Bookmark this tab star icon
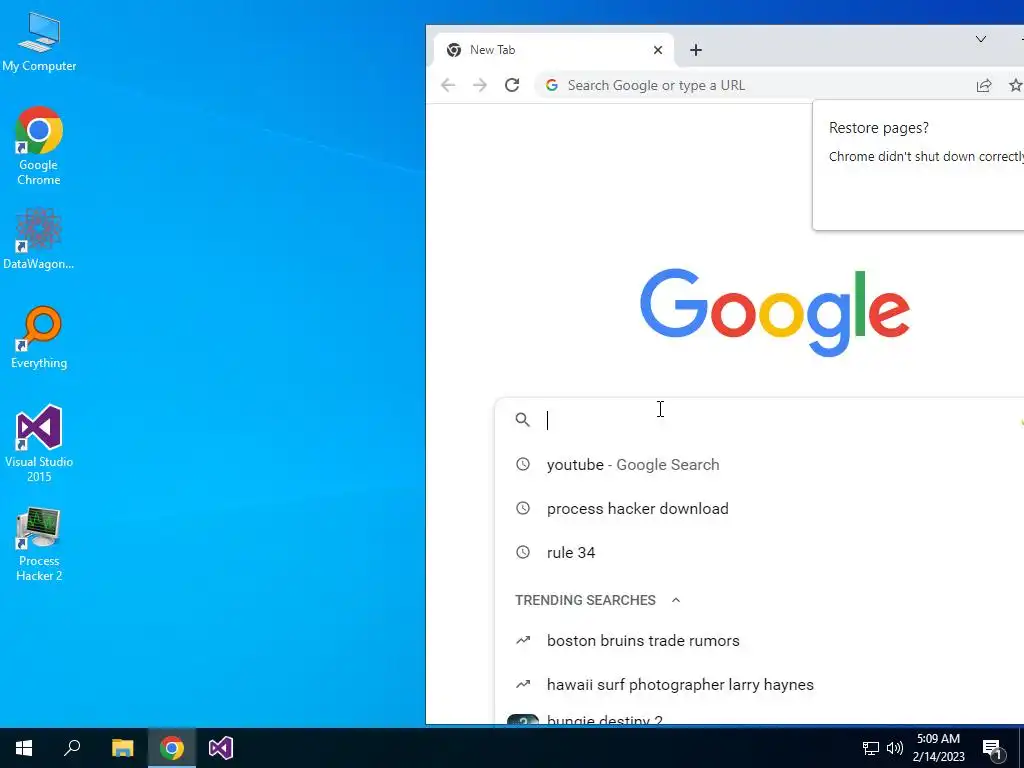 (x=1016, y=86)
